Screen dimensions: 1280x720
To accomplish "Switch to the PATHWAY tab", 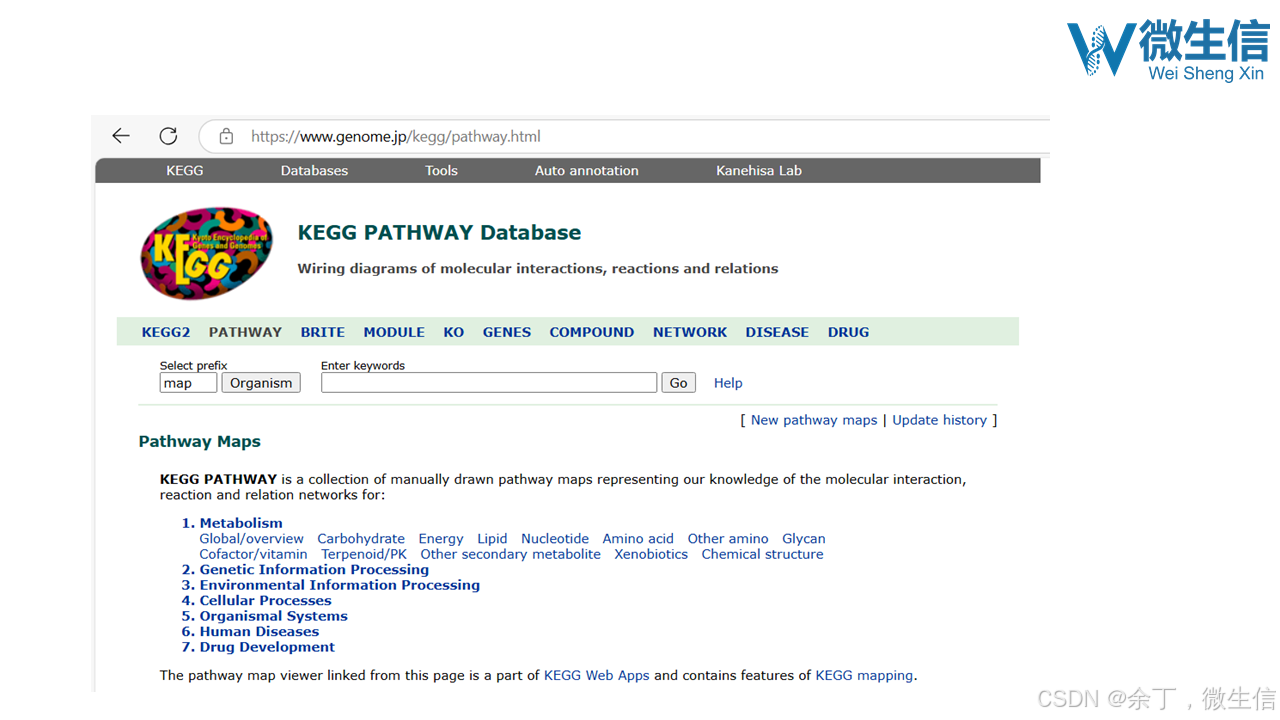I will tap(245, 331).
